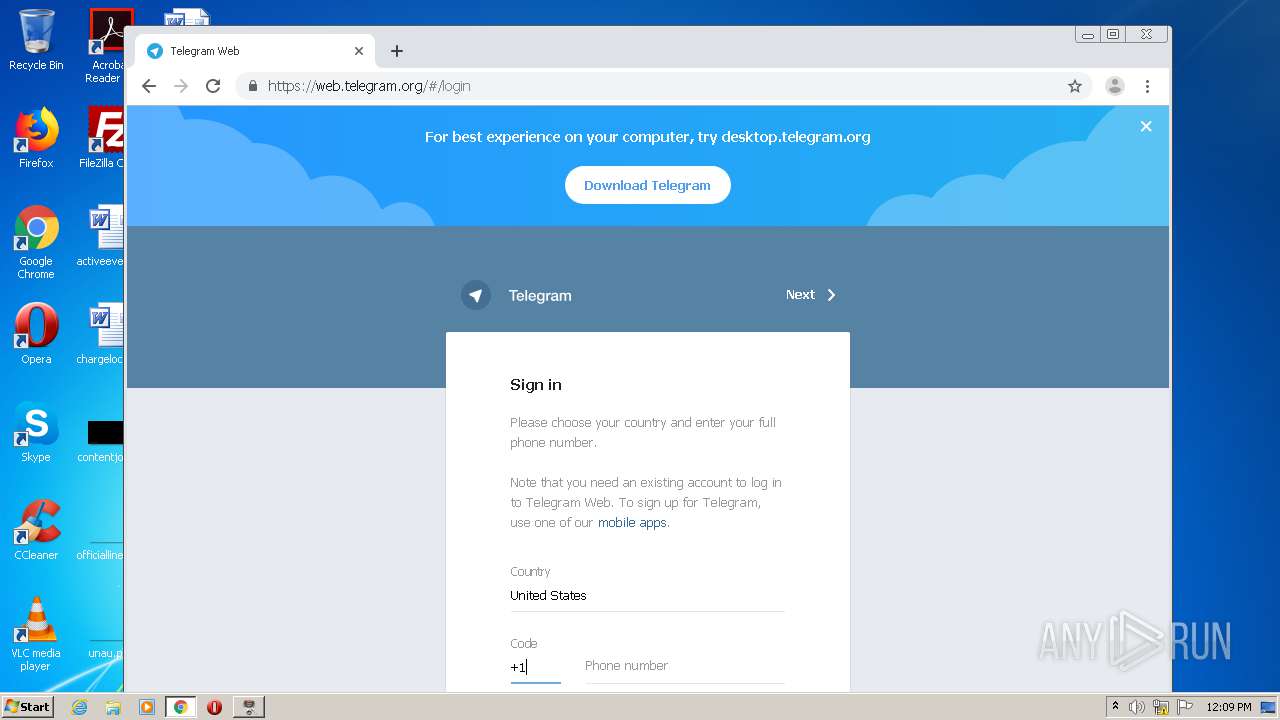This screenshot has height=720, width=1280.
Task: Open the Google Chrome desktop shortcut
Action: 36,242
